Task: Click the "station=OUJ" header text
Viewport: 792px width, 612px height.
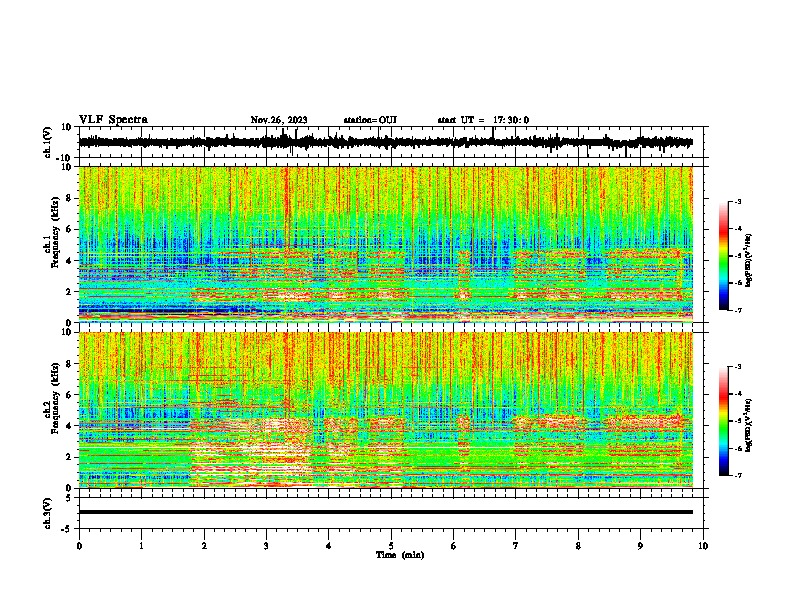Action: click(x=370, y=120)
